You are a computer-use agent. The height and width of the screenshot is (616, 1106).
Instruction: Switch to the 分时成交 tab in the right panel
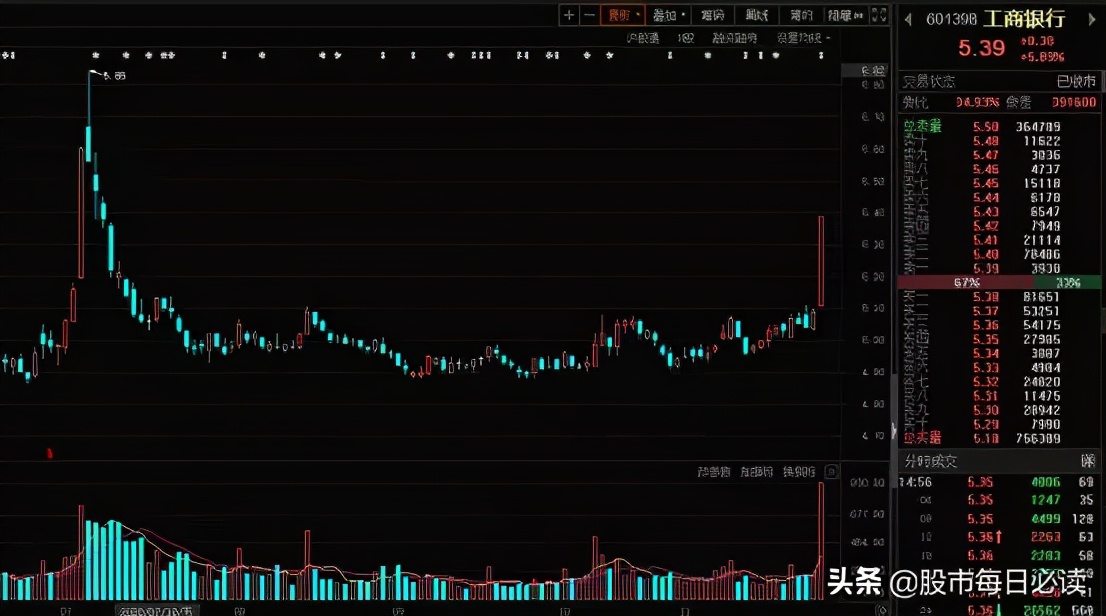pos(930,461)
